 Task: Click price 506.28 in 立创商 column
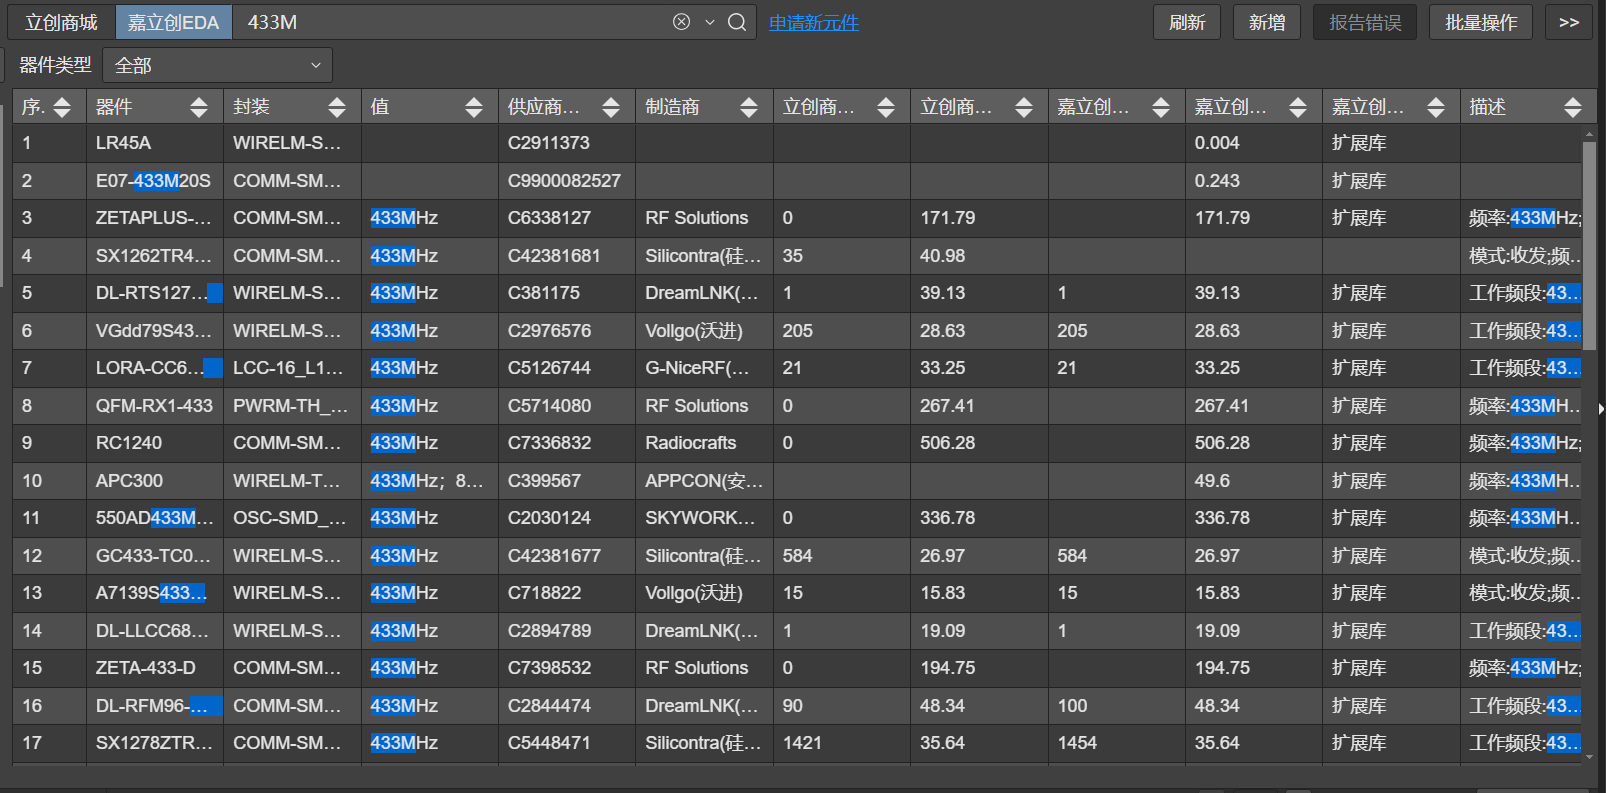(x=947, y=443)
